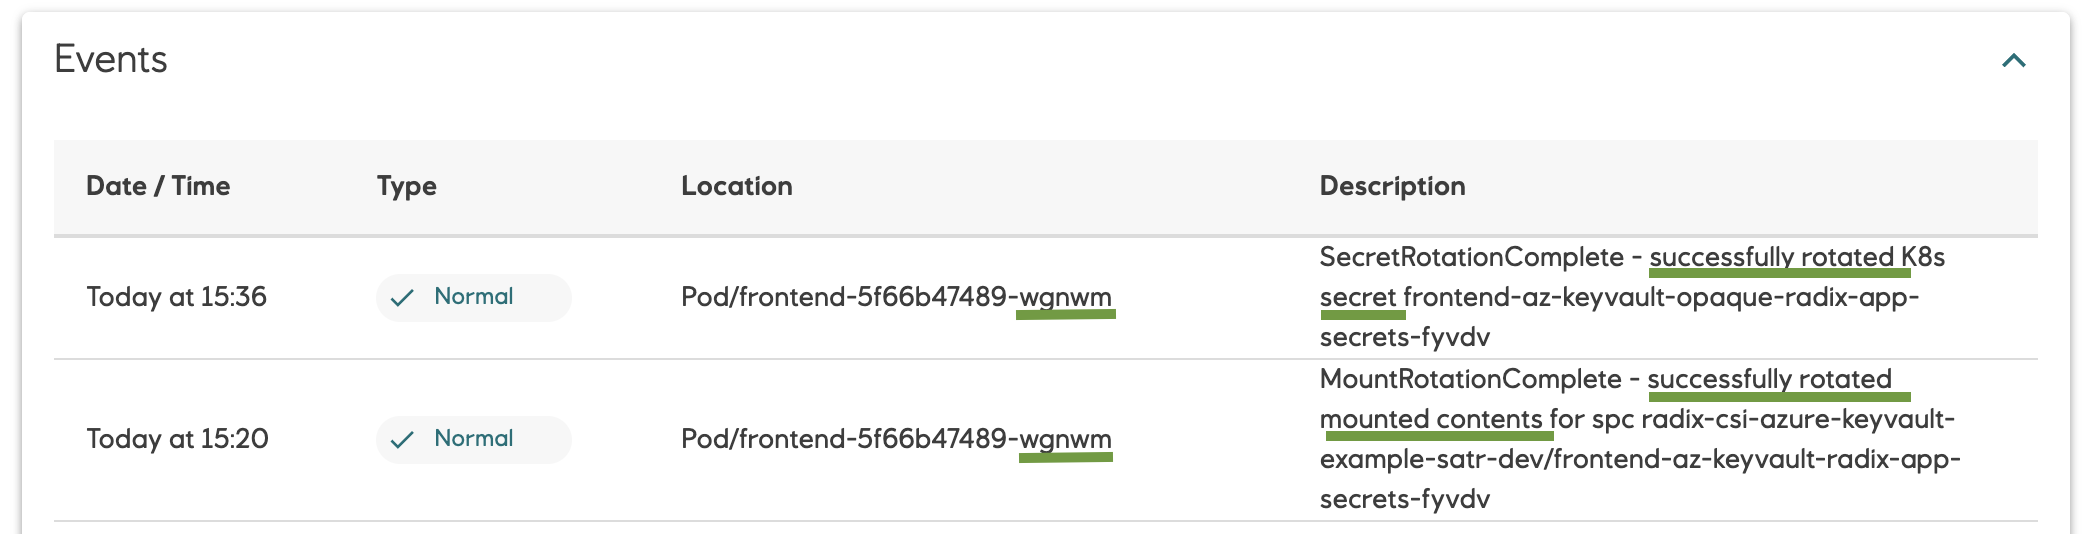Open pod location in 15:20 row
Image resolution: width=2086 pixels, height=534 pixels.
[895, 439]
